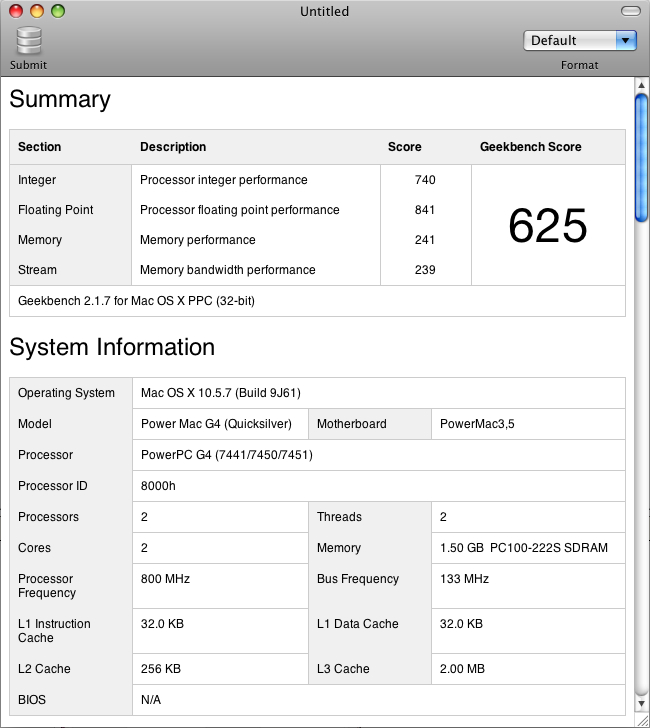Click the yellow minimize window button
Viewport: 650px width, 728px height.
click(37, 11)
